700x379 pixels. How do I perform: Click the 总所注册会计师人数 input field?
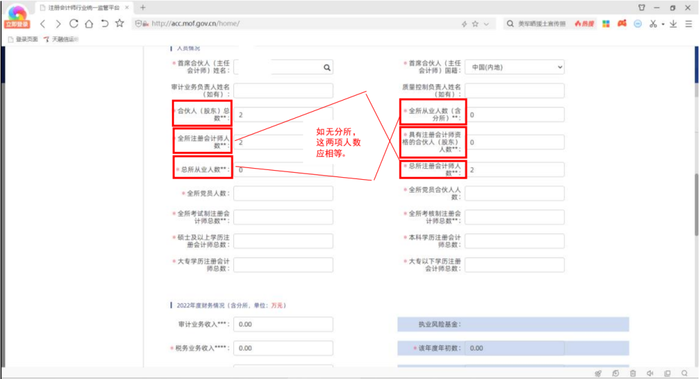point(515,170)
